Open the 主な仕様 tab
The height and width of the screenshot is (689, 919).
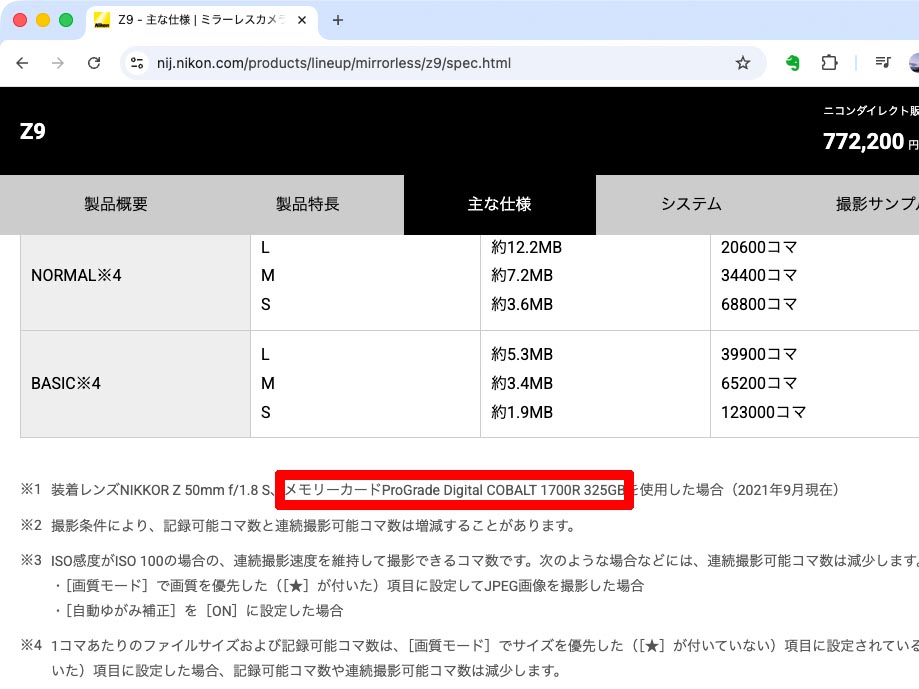pyautogui.click(x=499, y=204)
